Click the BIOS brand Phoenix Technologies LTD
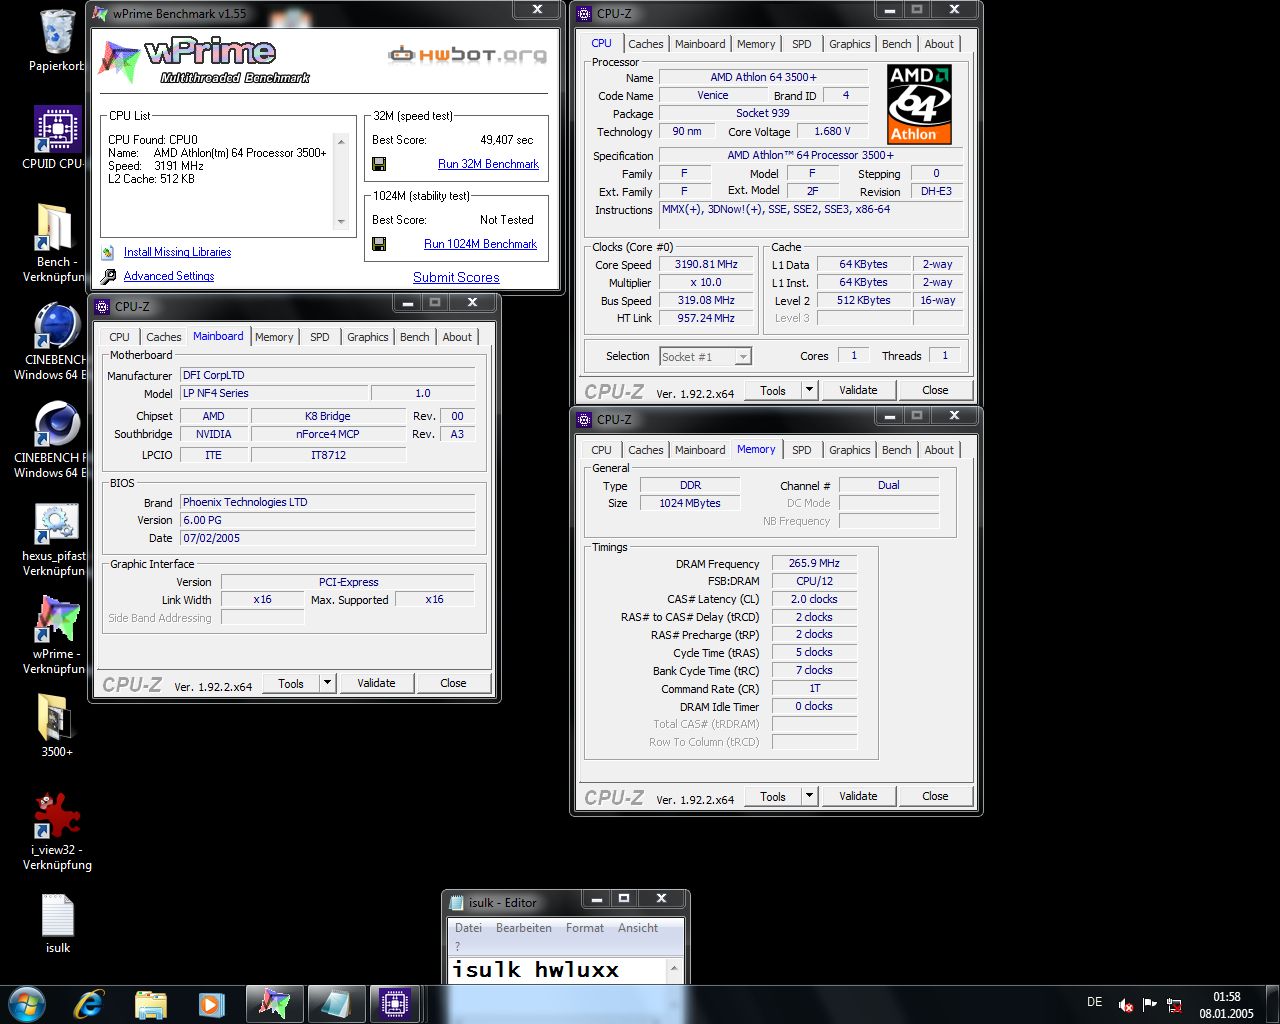 (327, 502)
